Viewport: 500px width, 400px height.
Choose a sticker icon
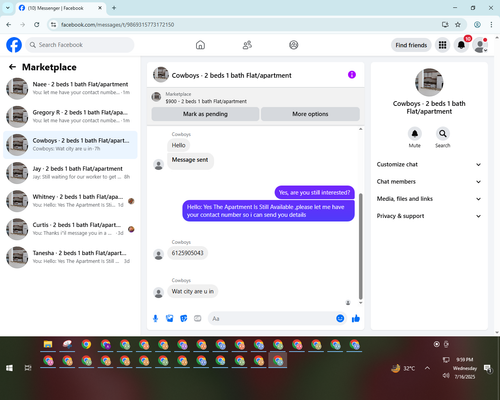tap(184, 319)
